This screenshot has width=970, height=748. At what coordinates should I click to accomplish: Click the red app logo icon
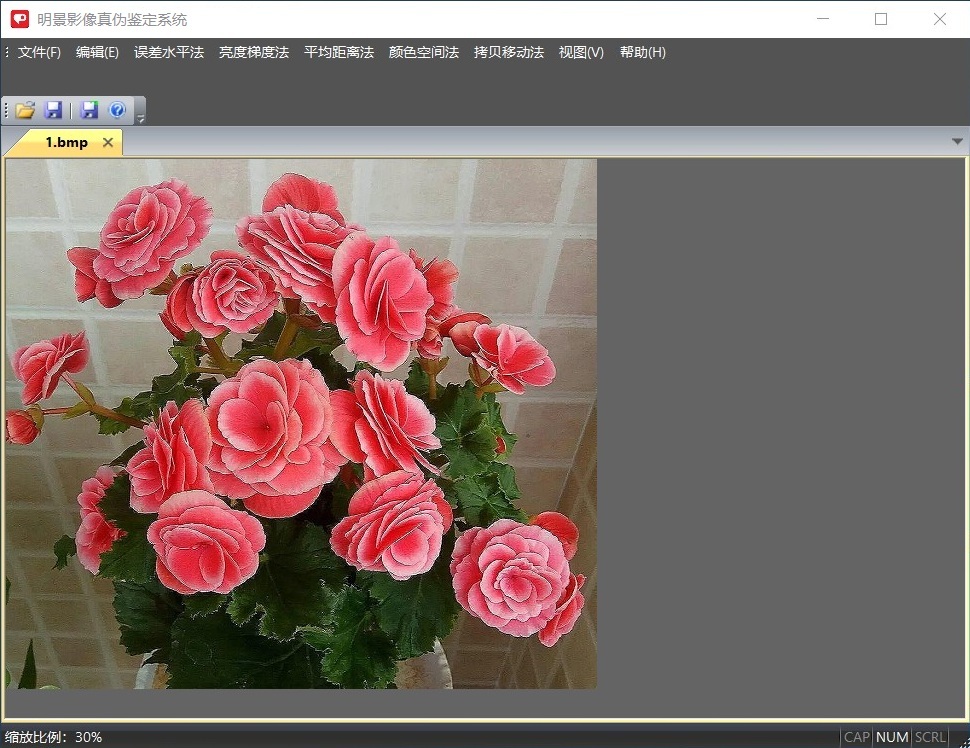[20, 19]
